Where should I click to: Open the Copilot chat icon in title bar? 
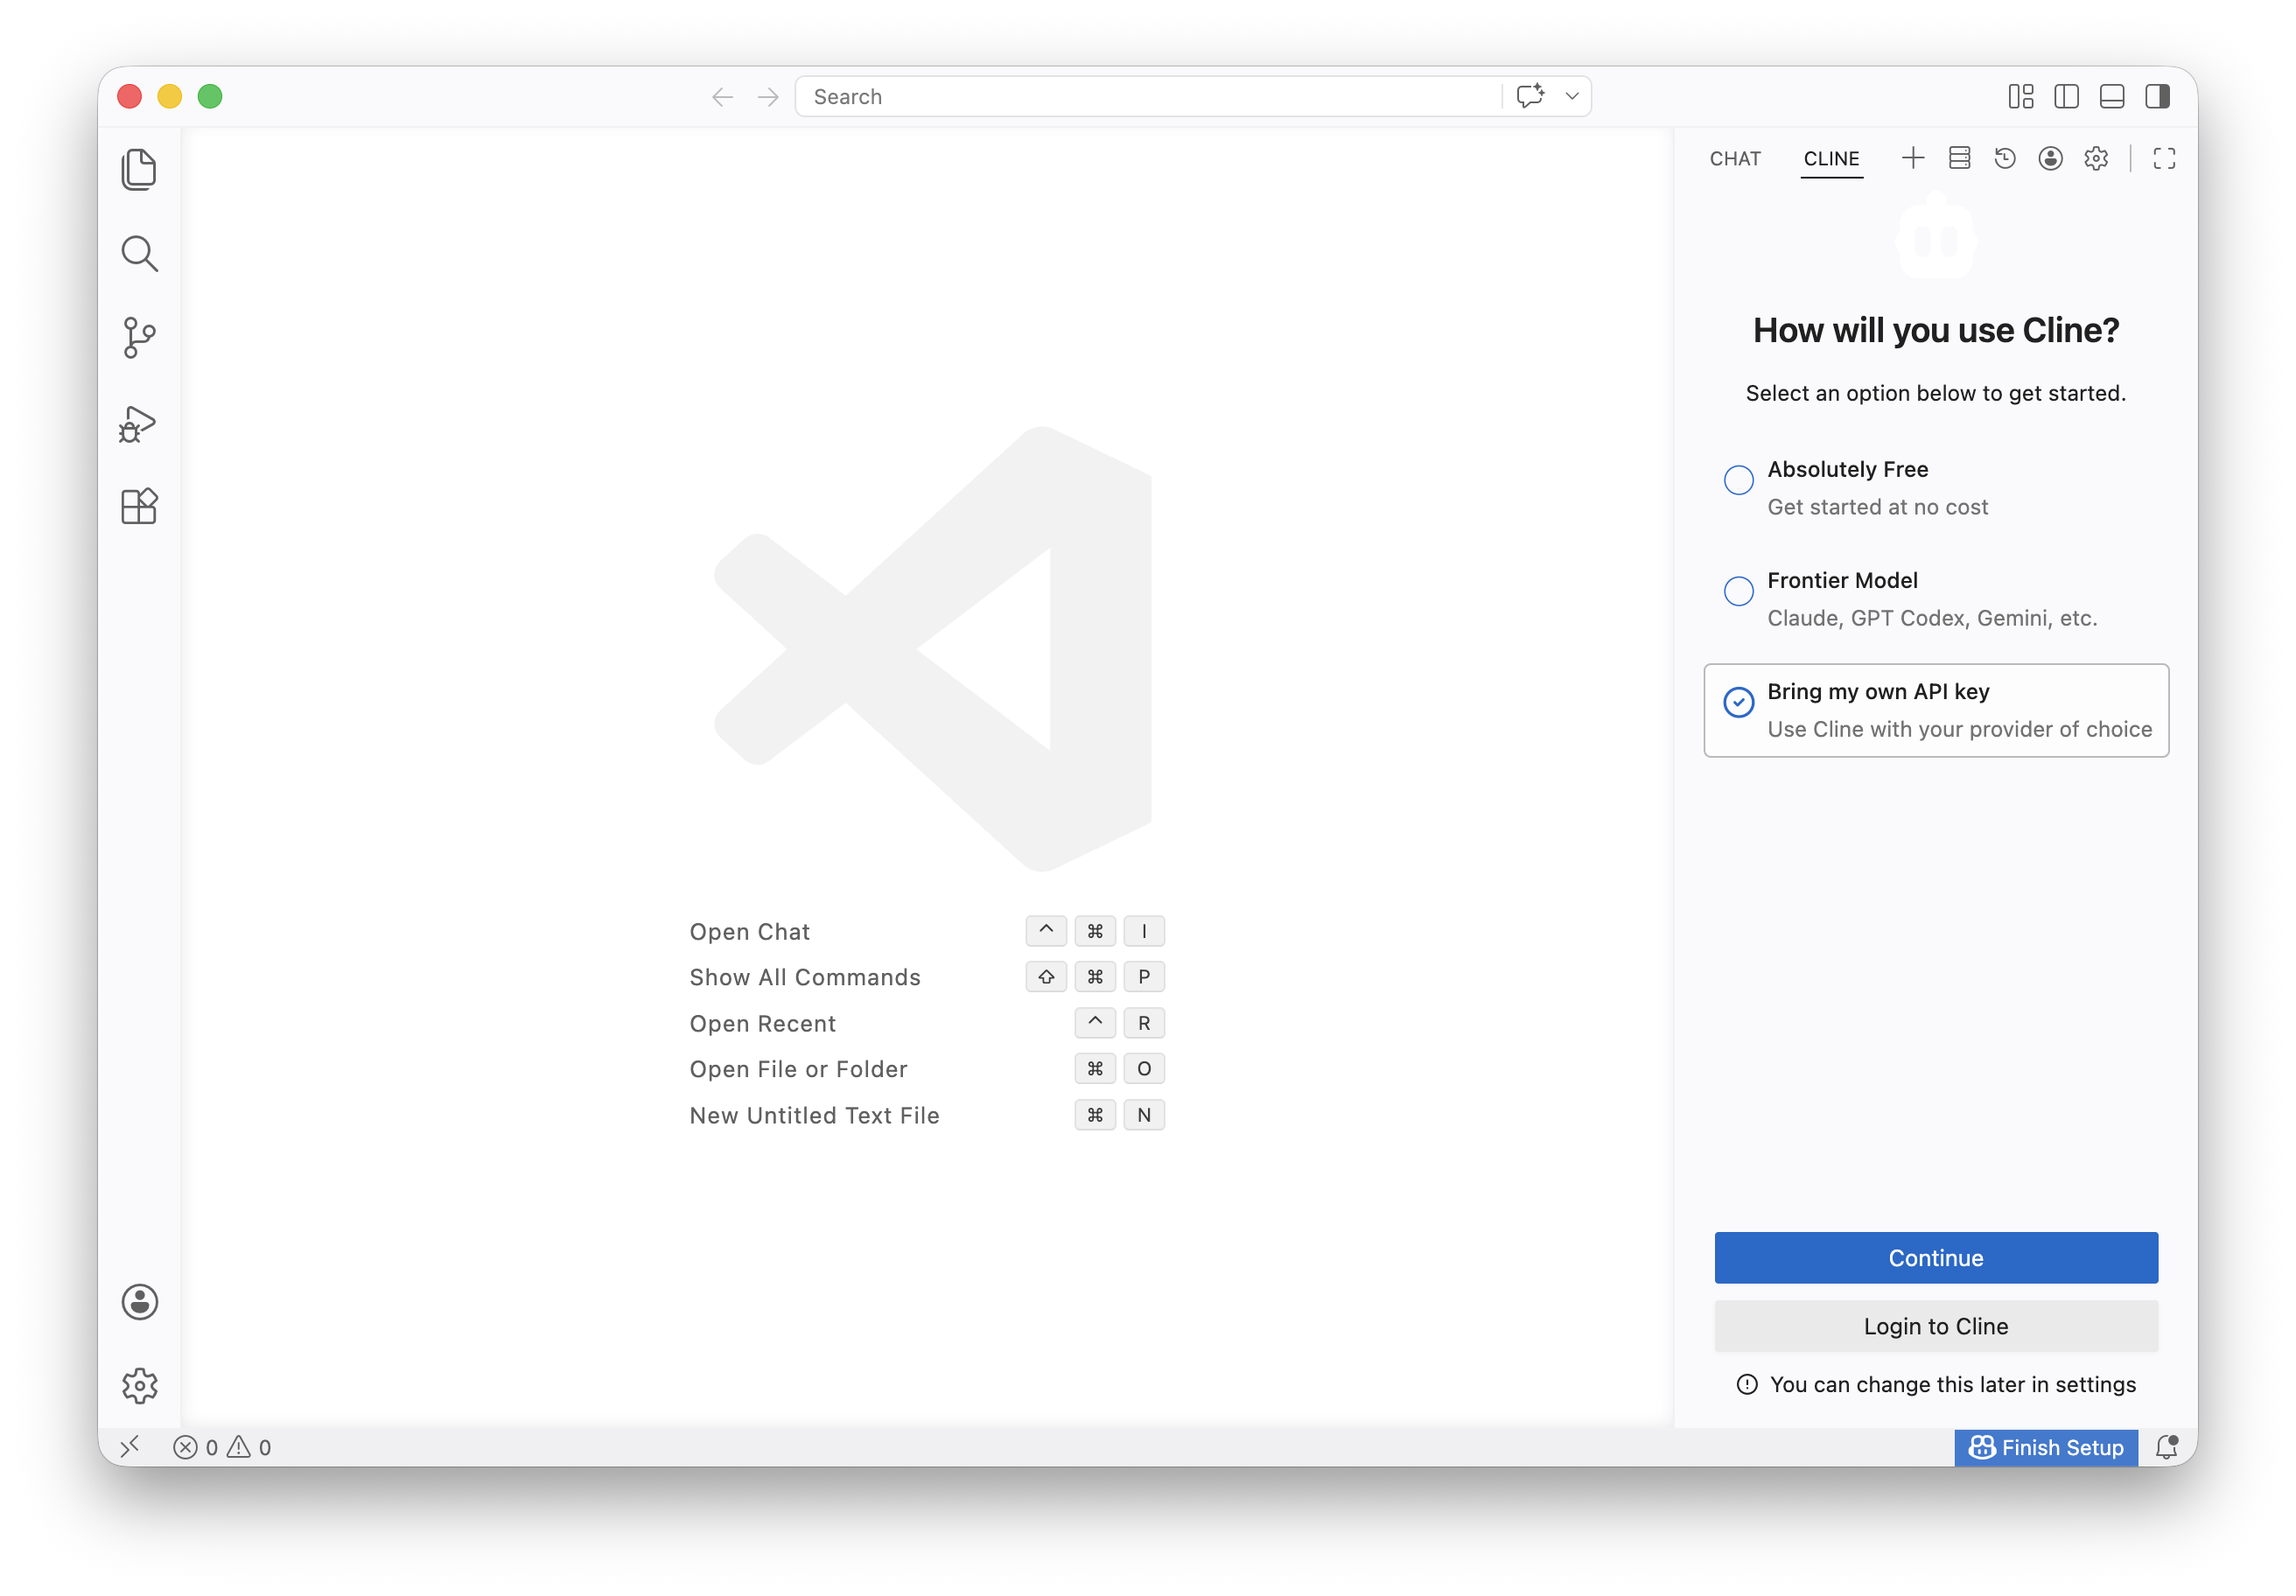(x=1530, y=96)
